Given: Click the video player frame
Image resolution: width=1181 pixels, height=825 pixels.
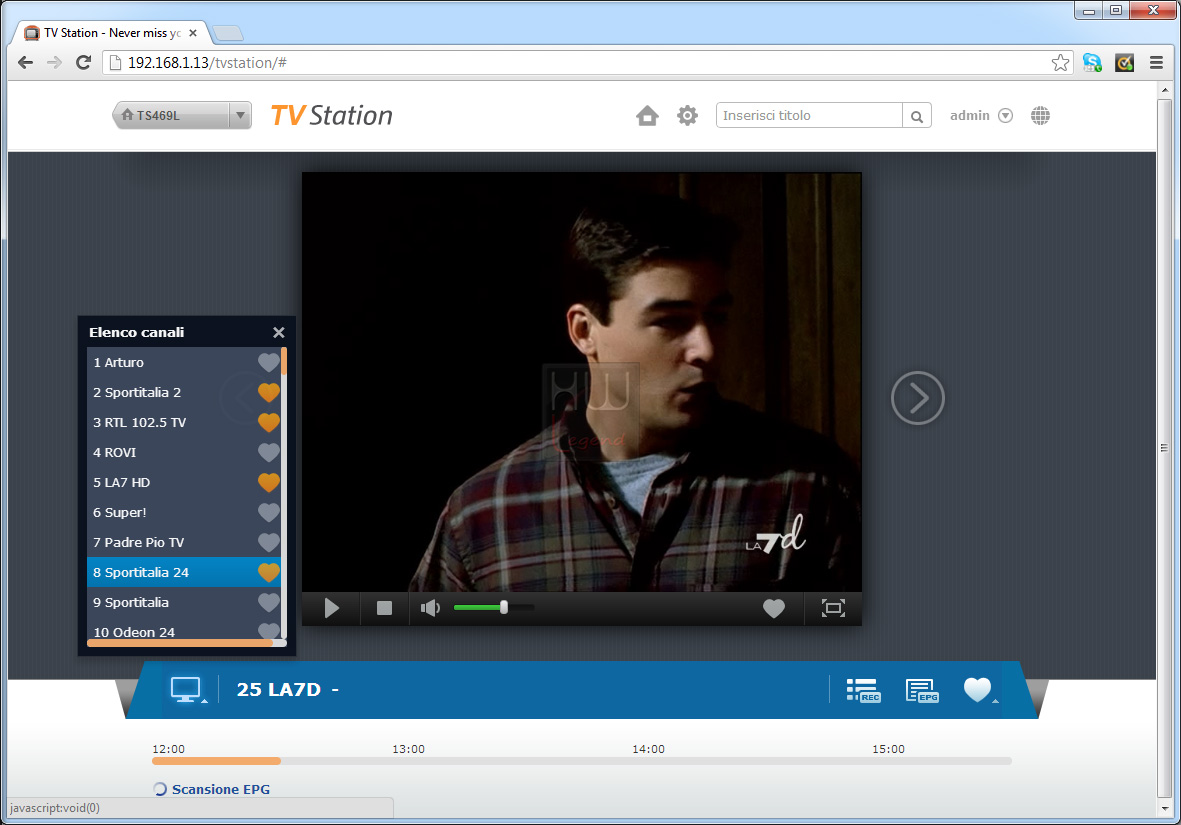Looking at the screenshot, I should [581, 382].
